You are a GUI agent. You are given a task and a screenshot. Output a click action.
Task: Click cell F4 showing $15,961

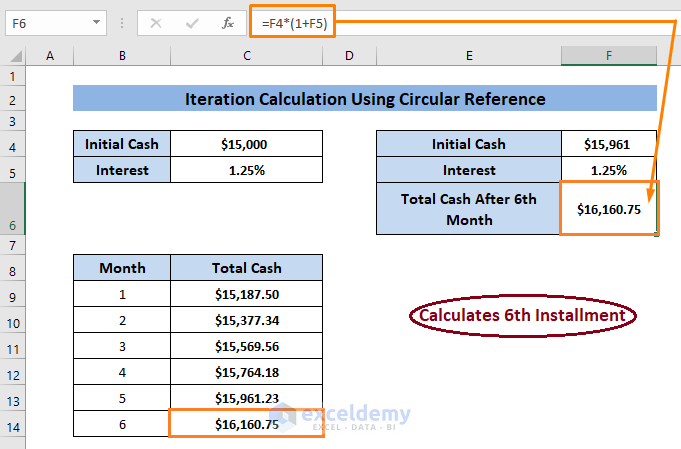(x=609, y=144)
